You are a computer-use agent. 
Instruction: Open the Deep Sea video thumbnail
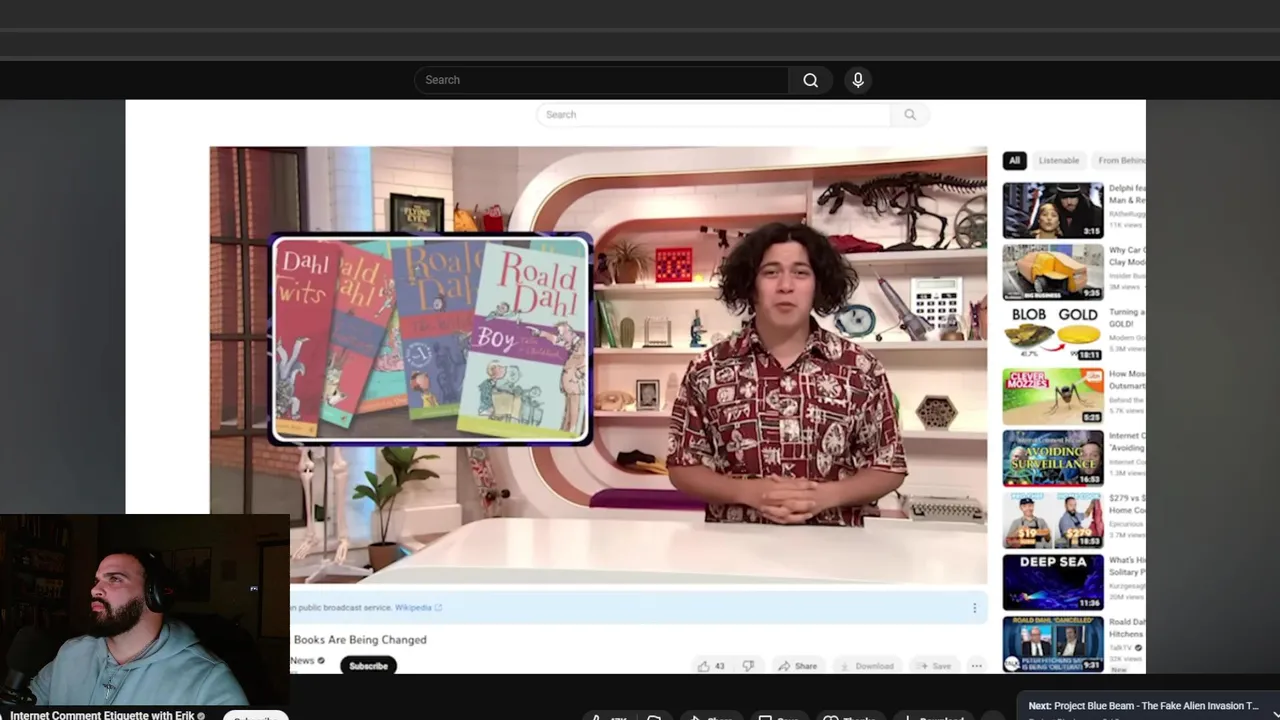(x=1053, y=582)
